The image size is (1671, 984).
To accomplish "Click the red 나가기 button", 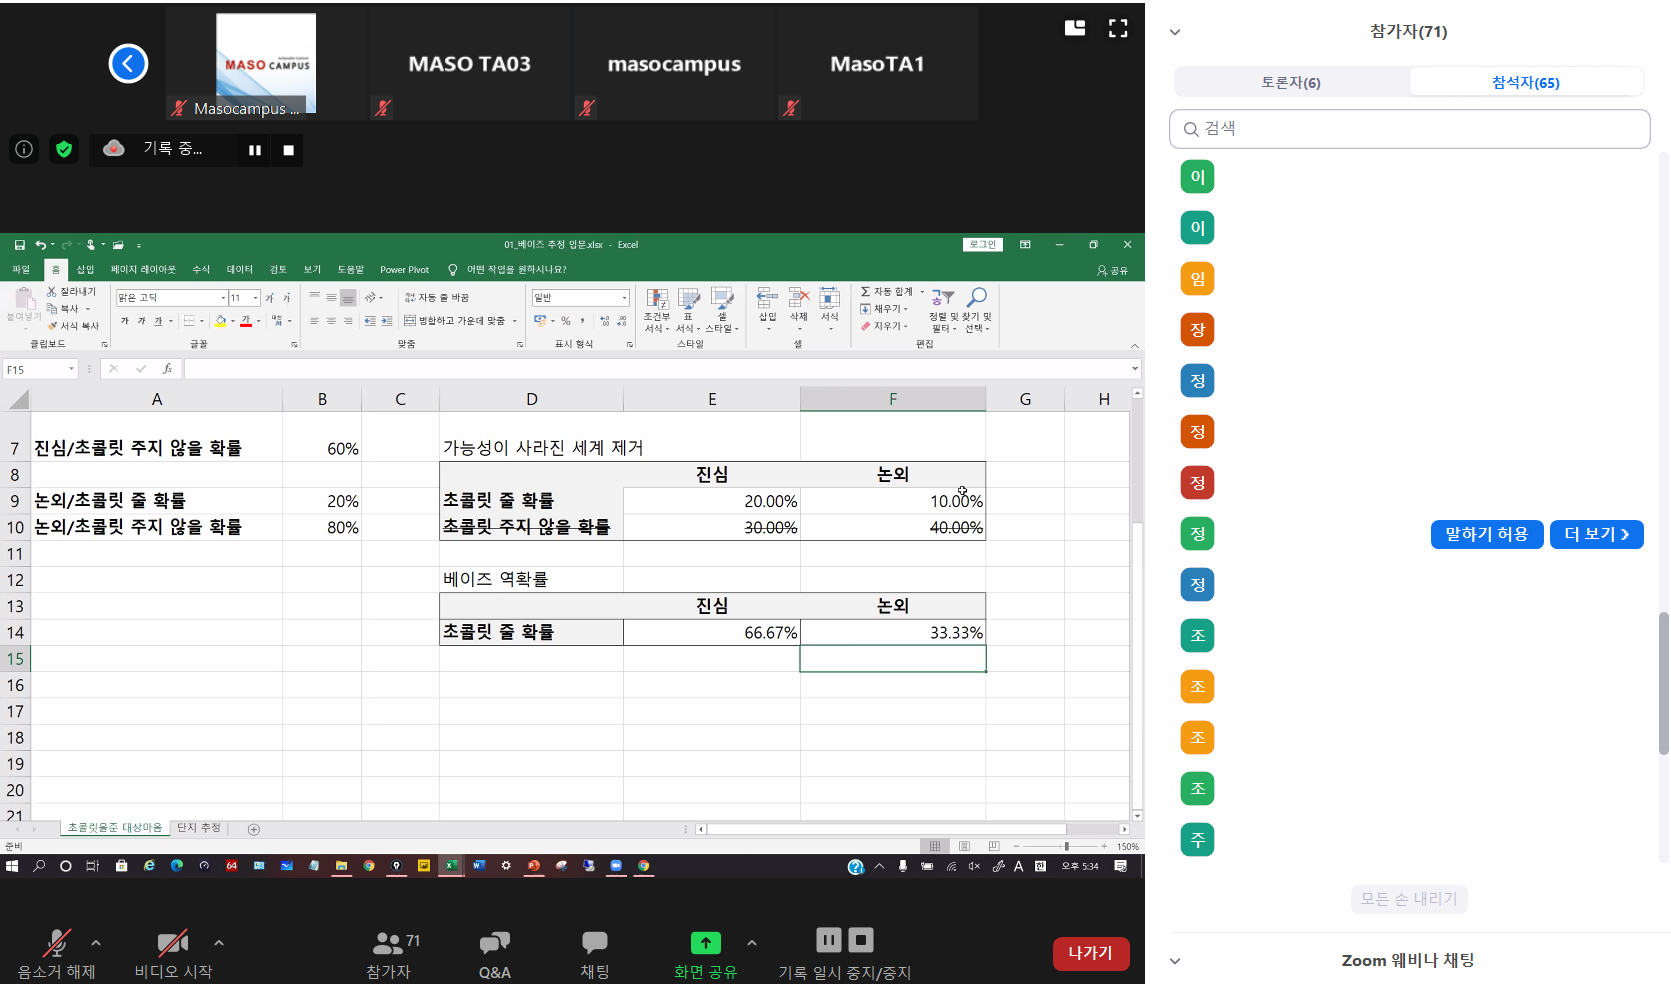I will click(1090, 953).
